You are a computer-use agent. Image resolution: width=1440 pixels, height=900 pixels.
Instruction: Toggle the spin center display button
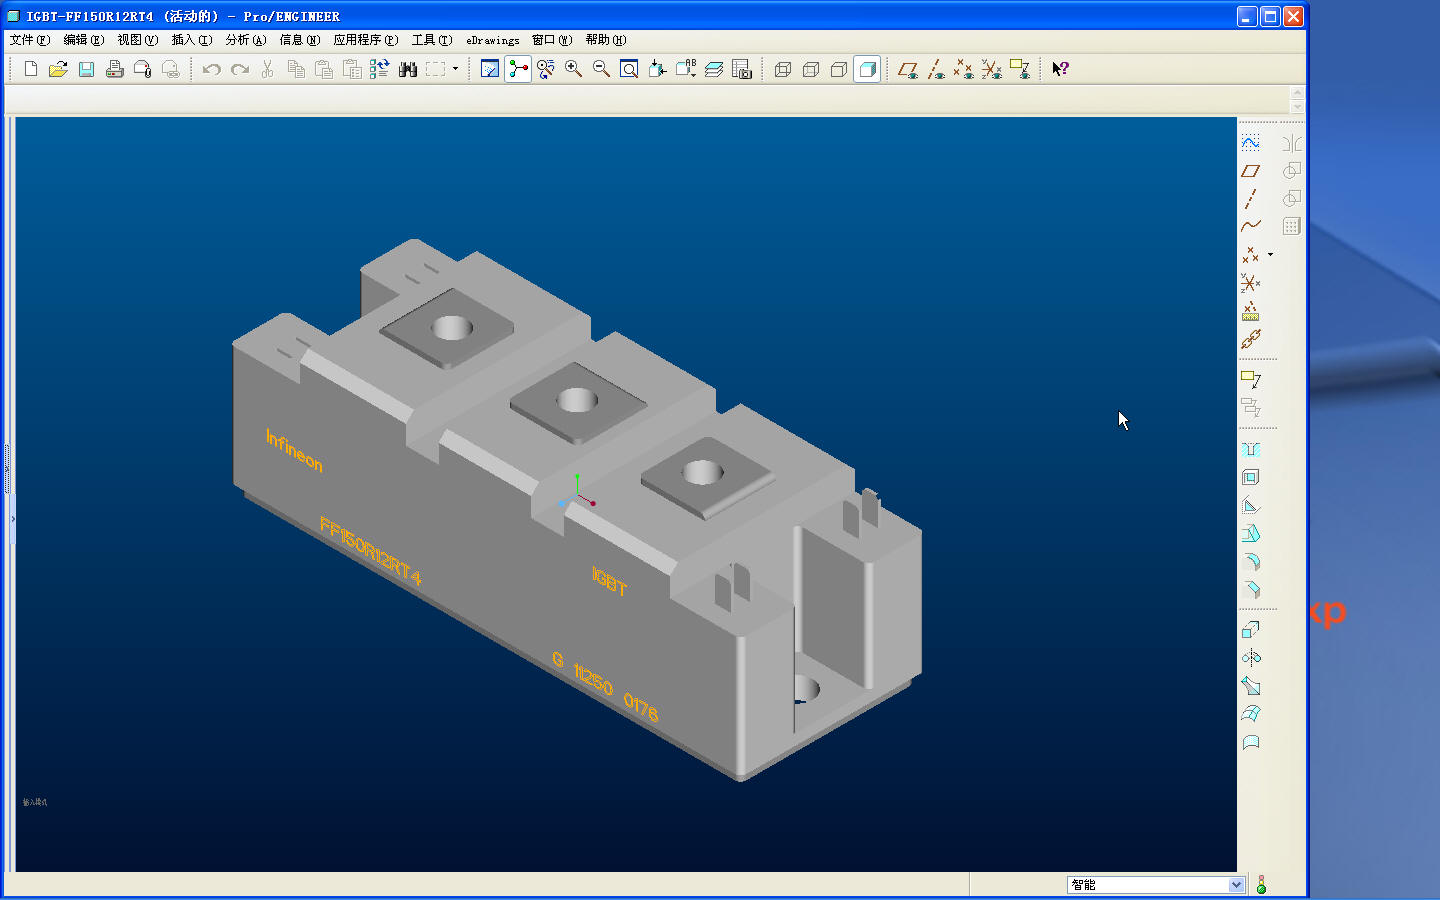click(x=518, y=69)
